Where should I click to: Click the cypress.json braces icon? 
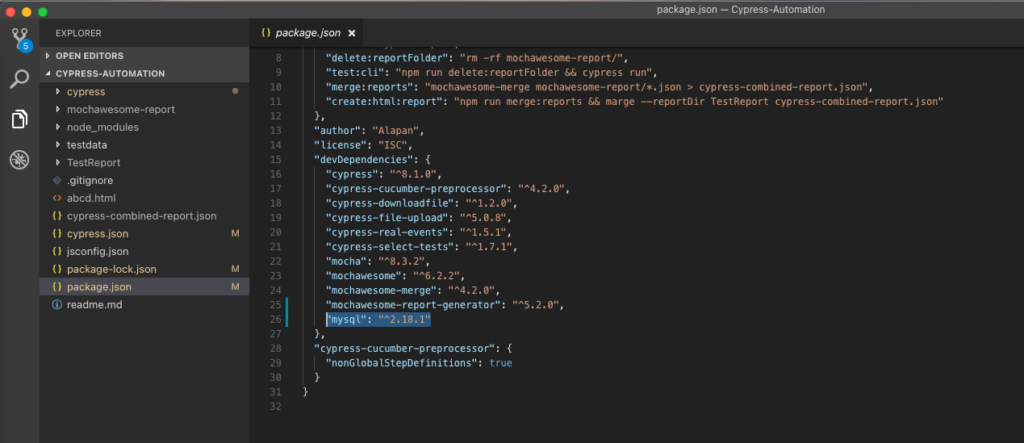[56, 233]
